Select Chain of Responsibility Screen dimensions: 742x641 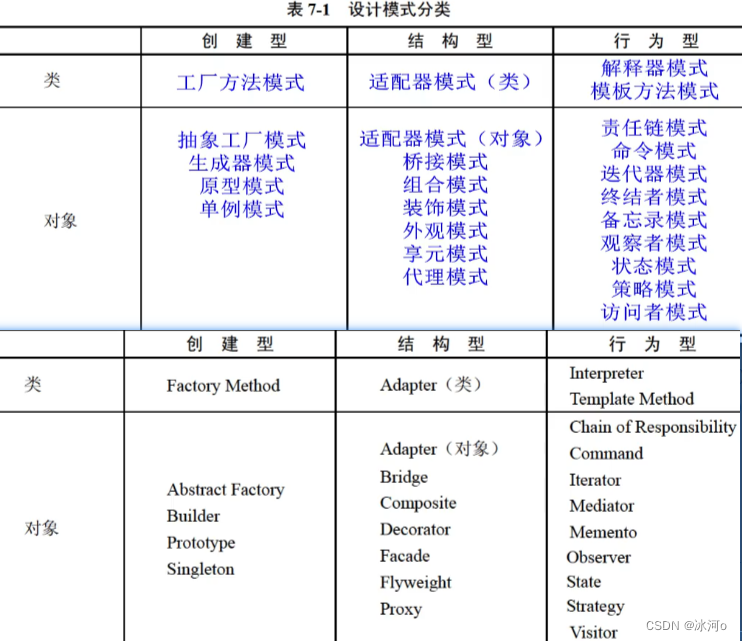point(653,427)
